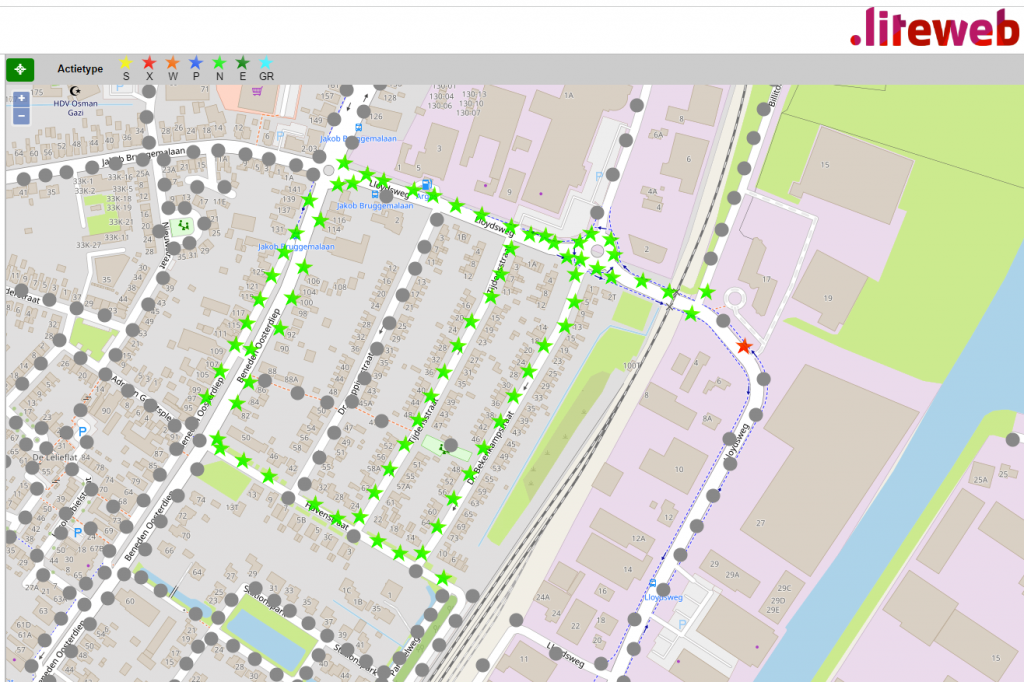The image size is (1024, 682).
Task: Select the red X action type star
Action: (x=149, y=64)
